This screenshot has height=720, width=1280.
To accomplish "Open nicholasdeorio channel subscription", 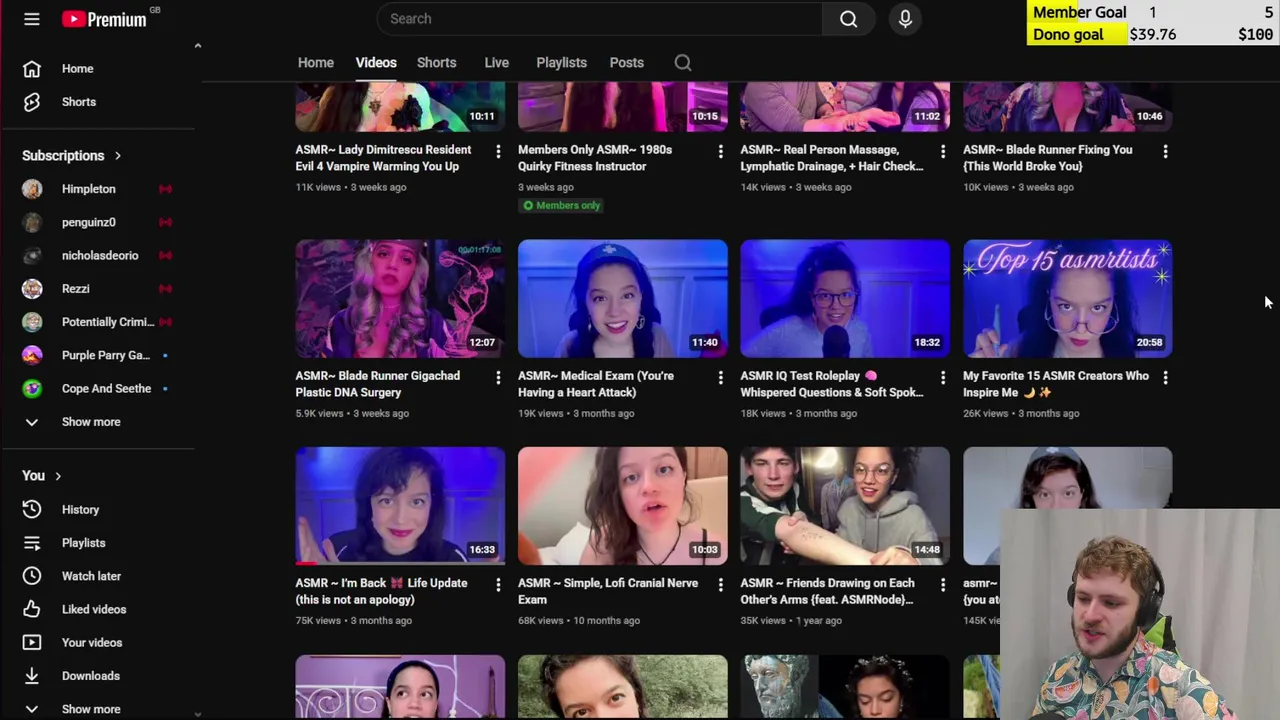I will click(x=98, y=255).
